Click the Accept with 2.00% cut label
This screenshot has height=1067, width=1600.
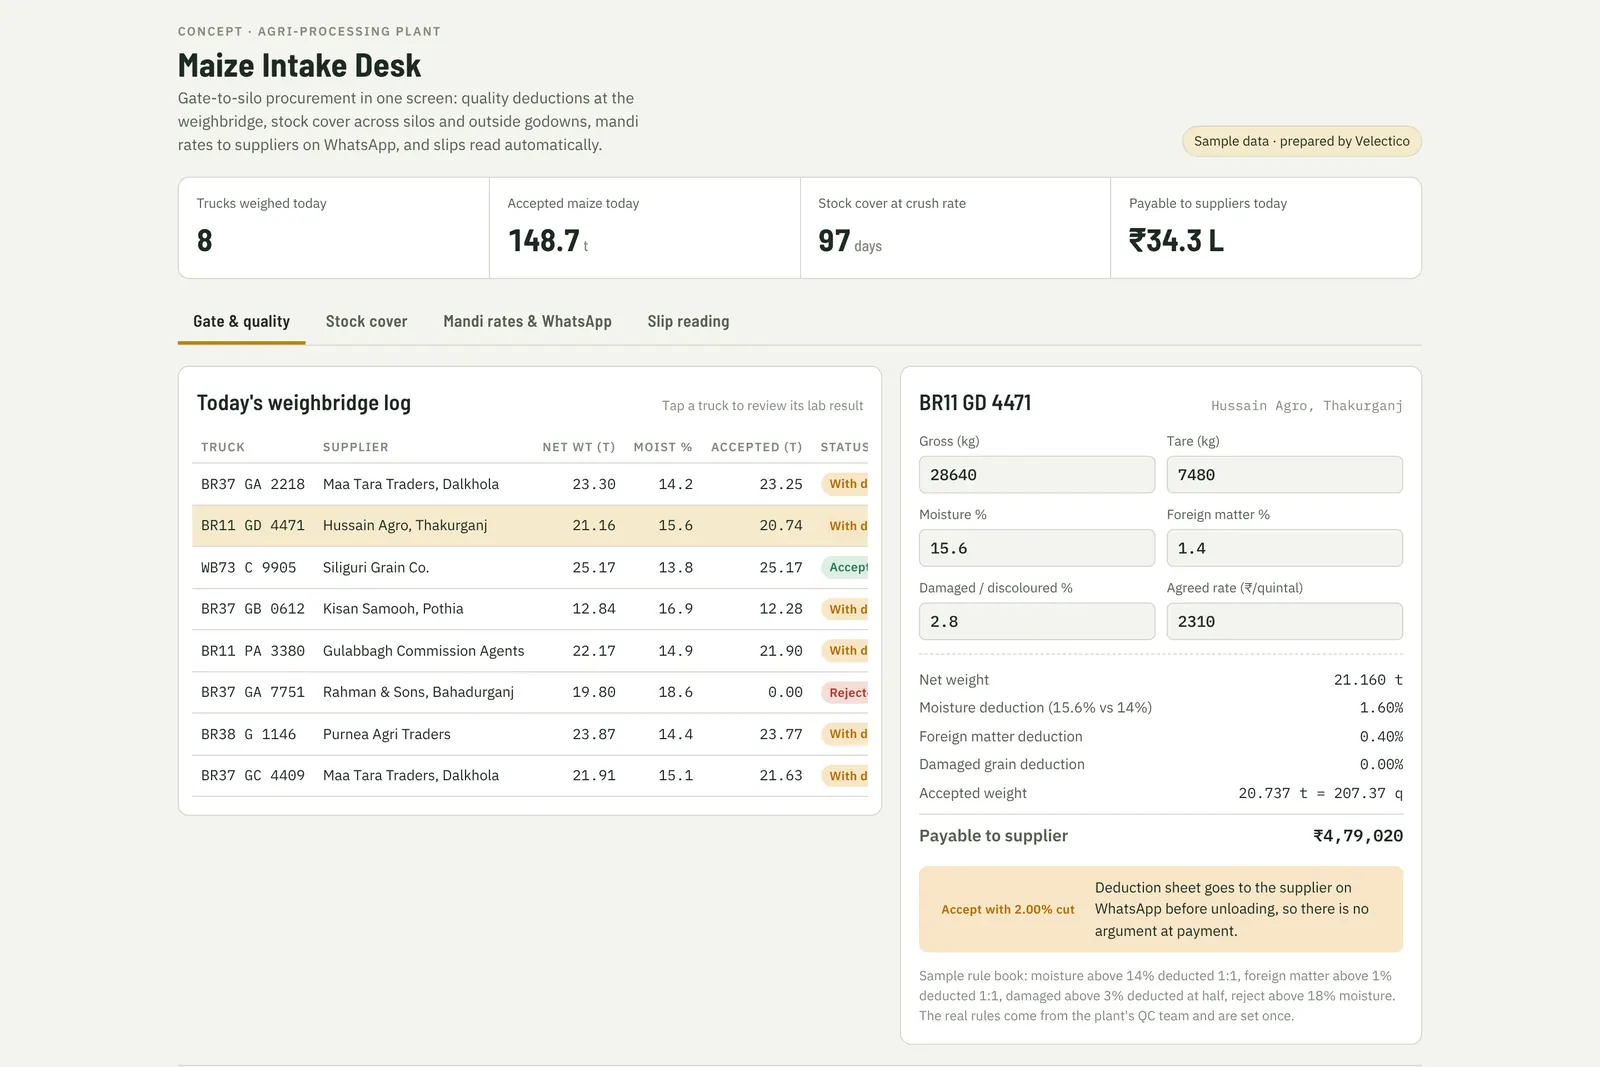(1008, 910)
